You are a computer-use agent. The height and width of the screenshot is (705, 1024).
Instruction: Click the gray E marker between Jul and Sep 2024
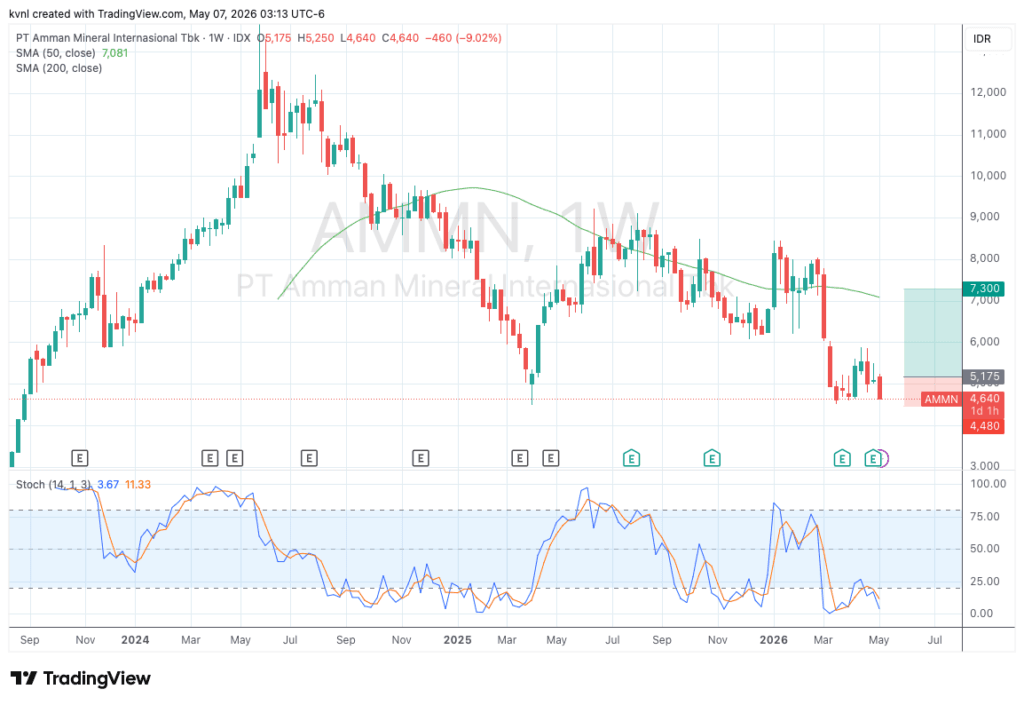pos(309,458)
